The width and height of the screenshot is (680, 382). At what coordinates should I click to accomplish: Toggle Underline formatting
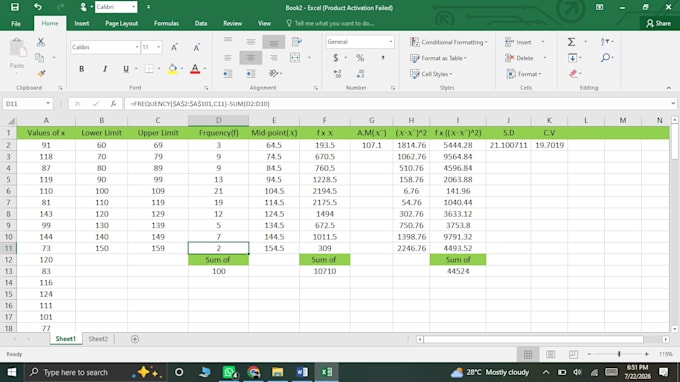(x=126, y=69)
